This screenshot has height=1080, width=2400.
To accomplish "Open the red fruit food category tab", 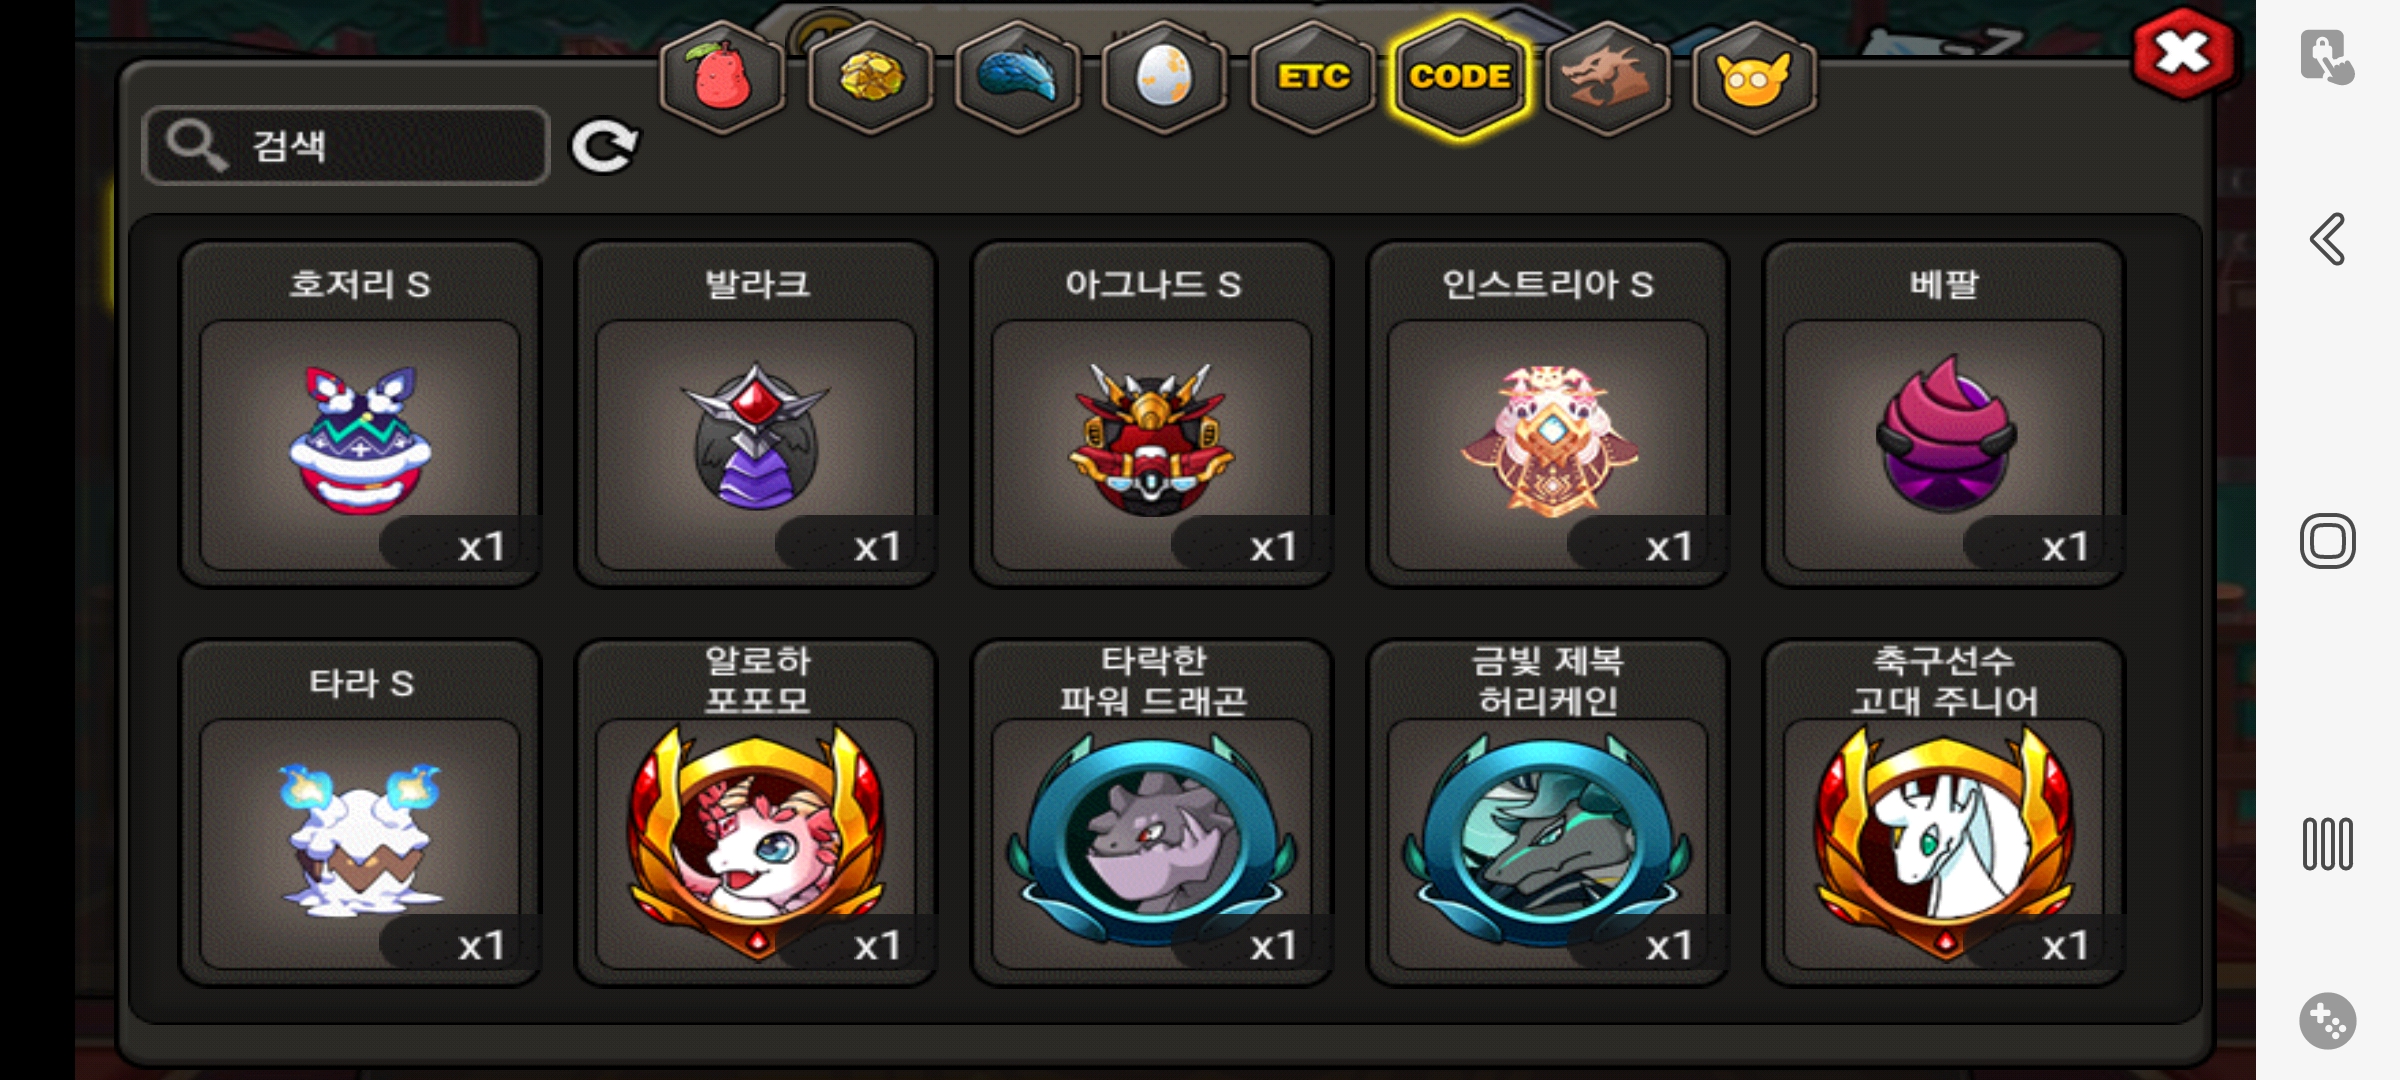I will click(x=722, y=77).
